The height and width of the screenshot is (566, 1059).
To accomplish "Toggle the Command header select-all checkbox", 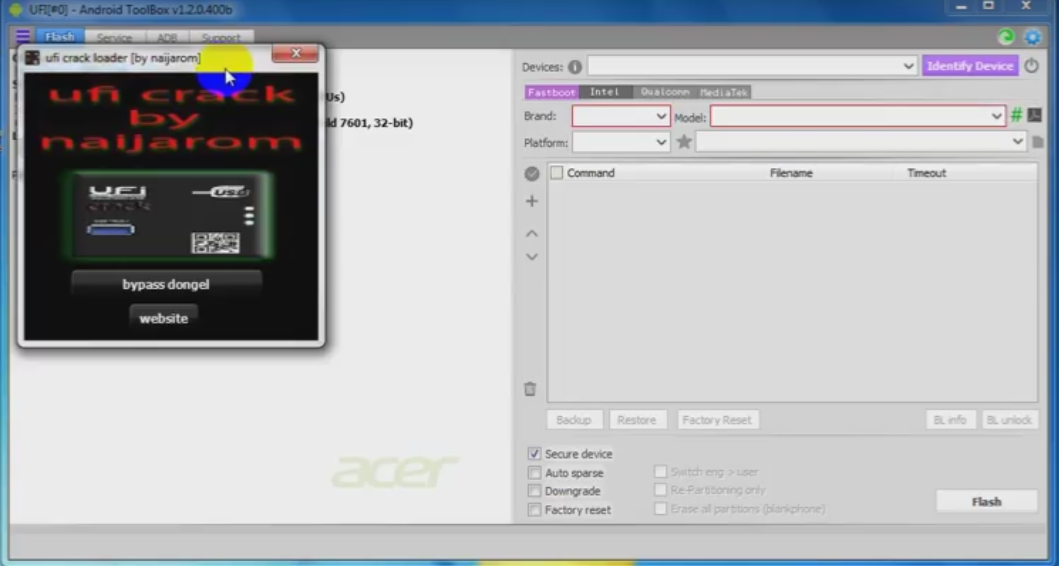I will pos(557,173).
